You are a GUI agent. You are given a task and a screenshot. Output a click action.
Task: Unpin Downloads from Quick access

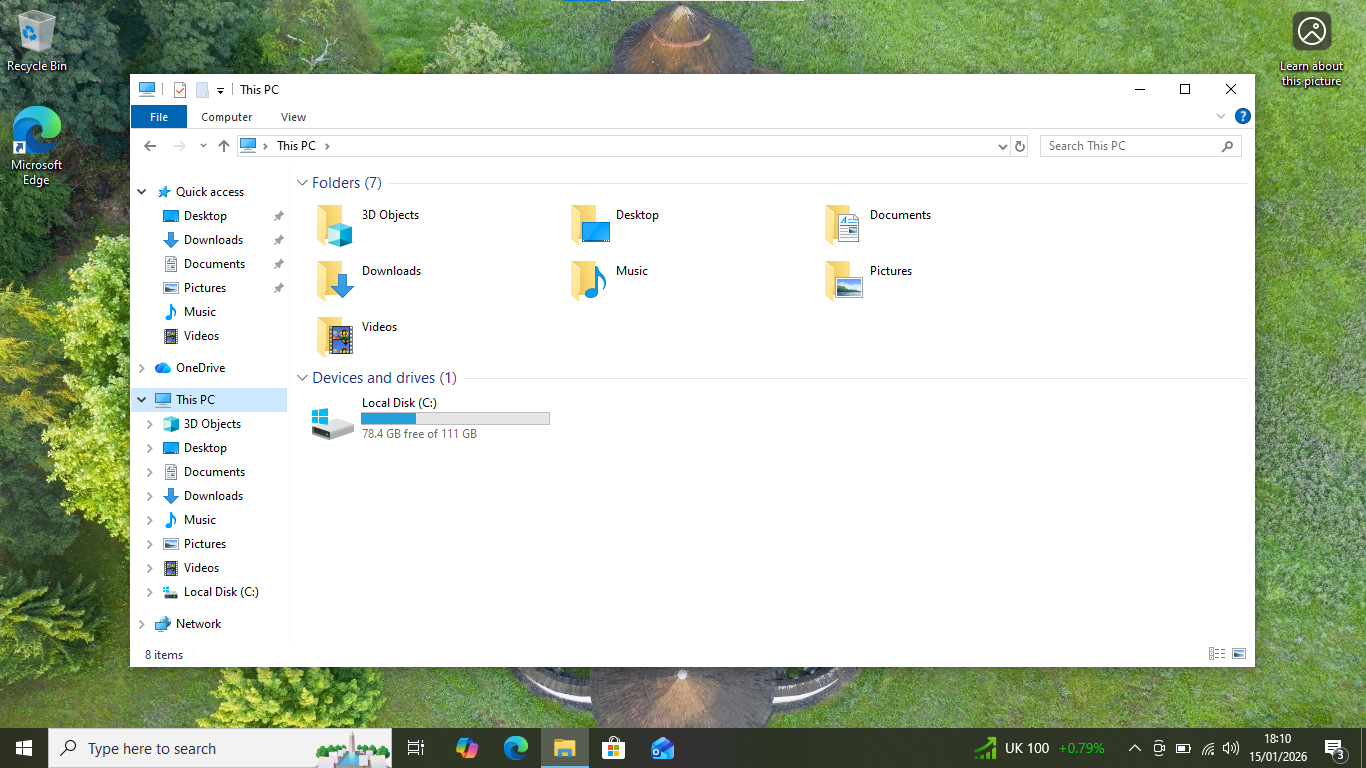pos(279,240)
